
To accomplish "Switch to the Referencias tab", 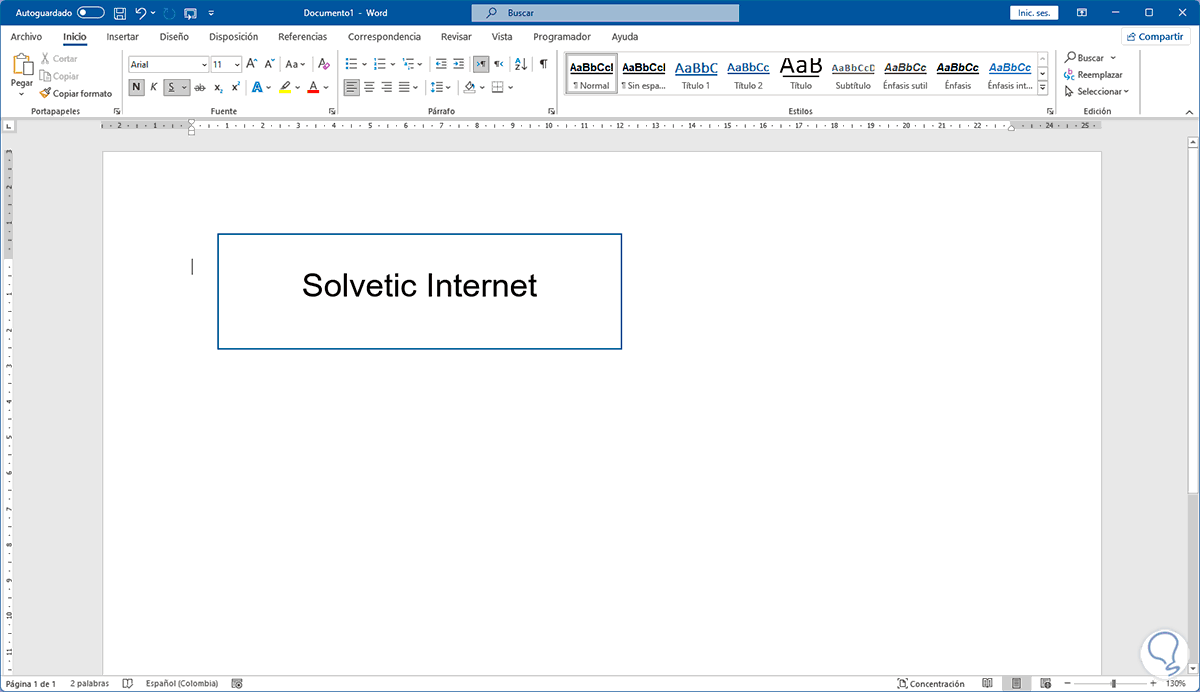I will pos(302,37).
